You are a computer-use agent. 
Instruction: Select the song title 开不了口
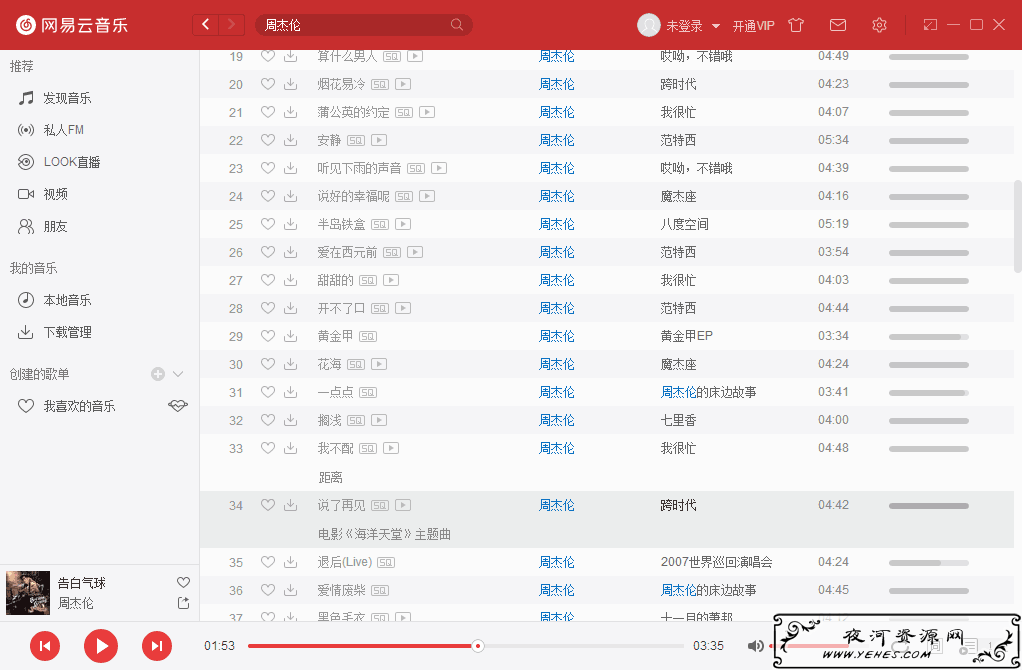(x=341, y=308)
